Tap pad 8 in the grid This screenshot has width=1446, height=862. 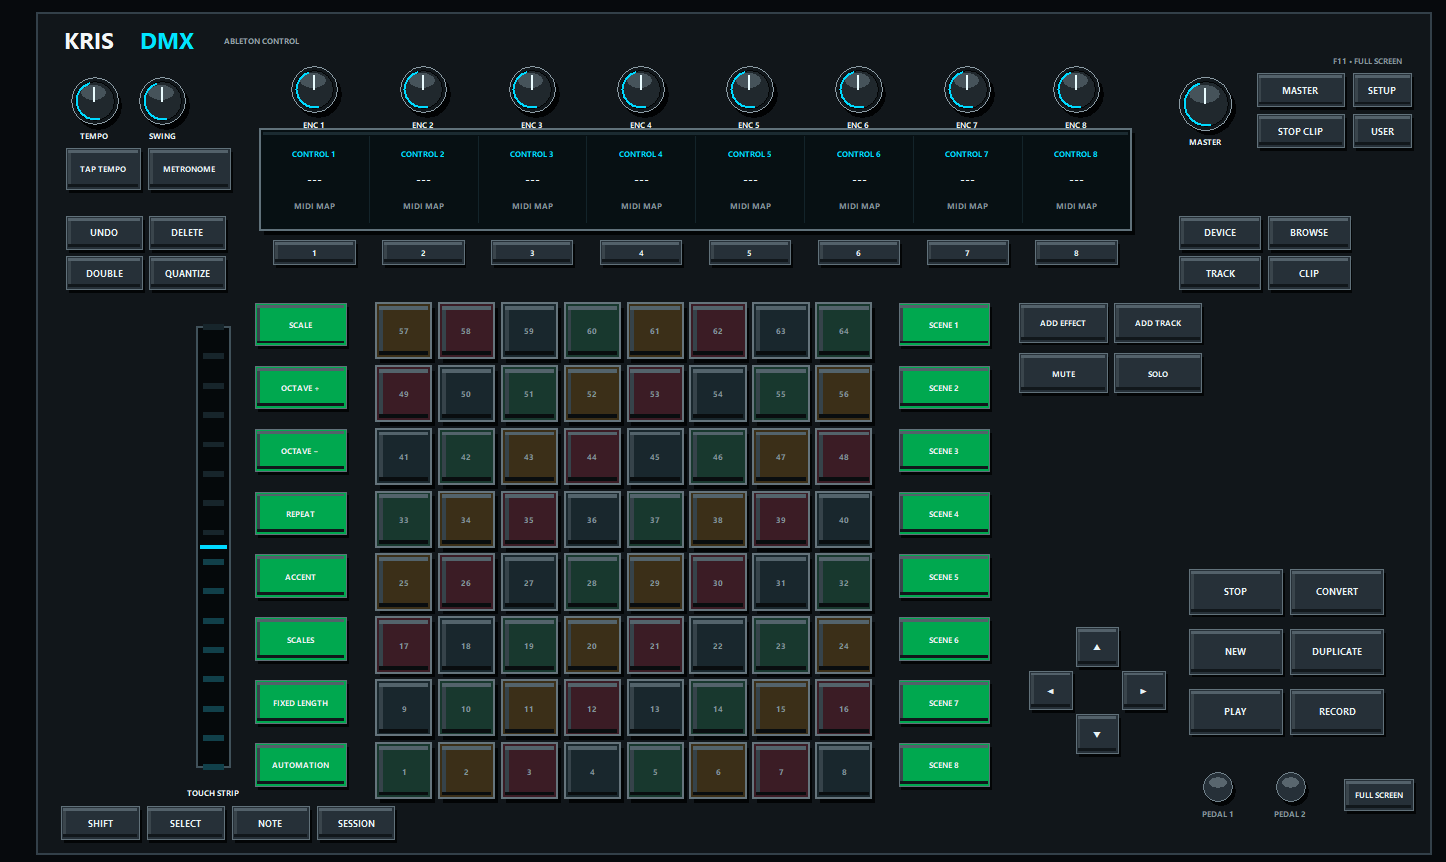[844, 771]
